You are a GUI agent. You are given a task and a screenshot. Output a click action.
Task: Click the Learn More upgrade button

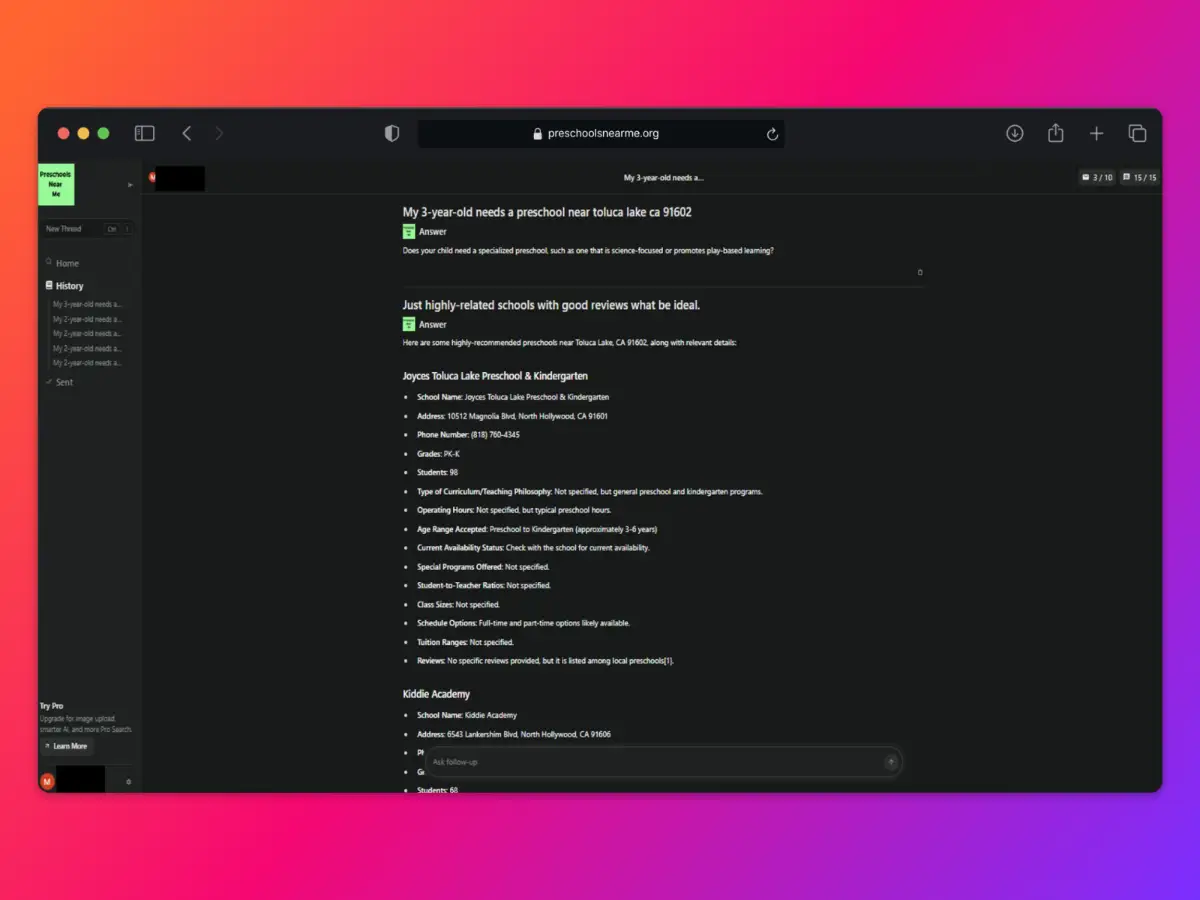(65, 746)
